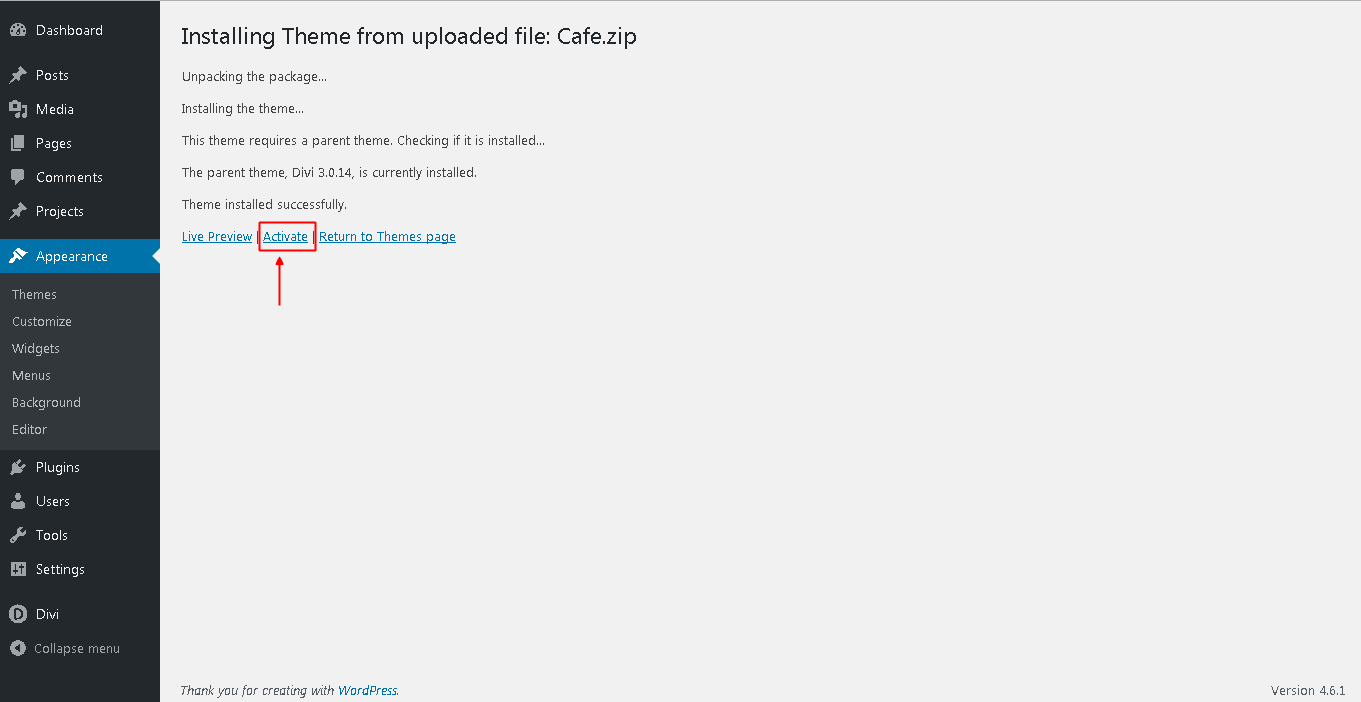Collapse the admin sidebar menu
The height and width of the screenshot is (702, 1361).
[65, 648]
